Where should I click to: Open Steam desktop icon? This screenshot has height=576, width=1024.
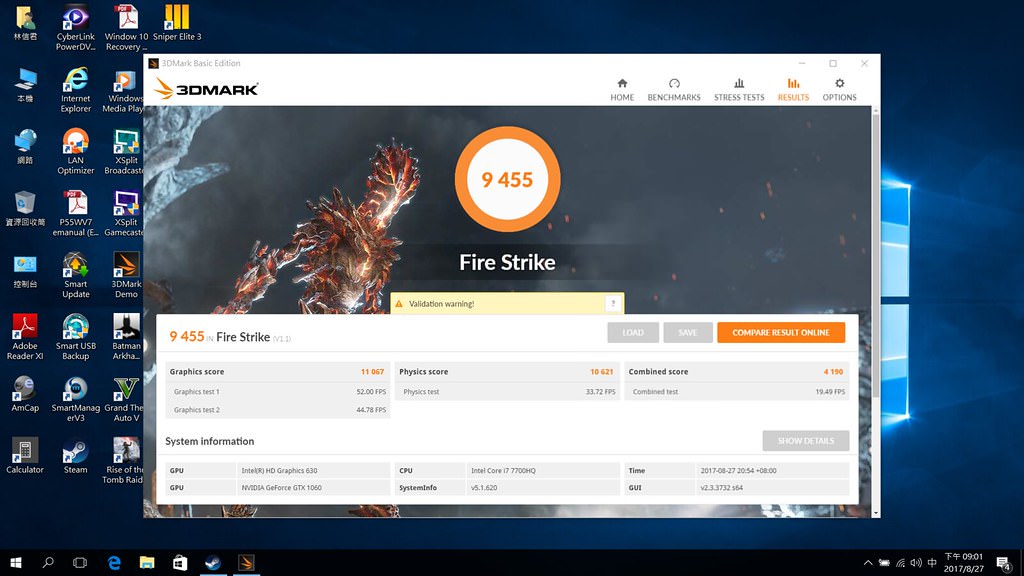coord(76,456)
